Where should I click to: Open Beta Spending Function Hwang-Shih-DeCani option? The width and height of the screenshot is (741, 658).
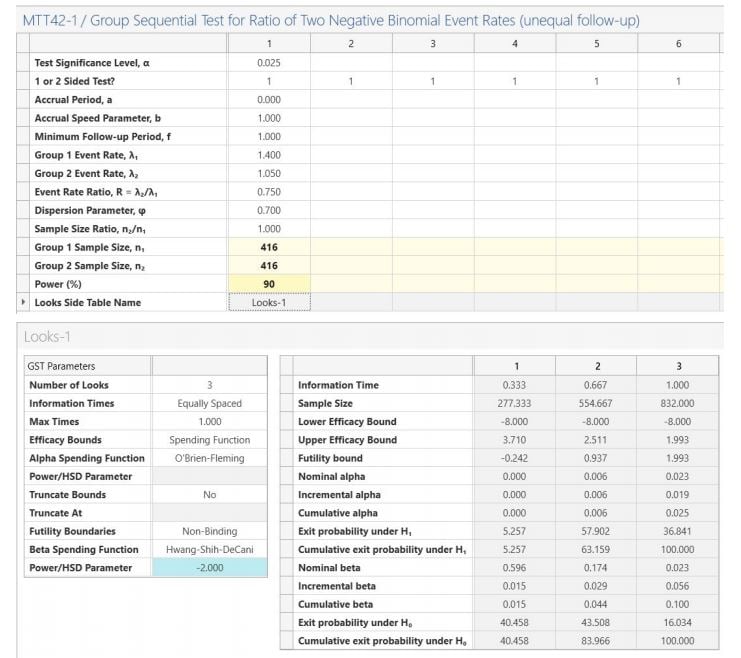pyautogui.click(x=209, y=549)
